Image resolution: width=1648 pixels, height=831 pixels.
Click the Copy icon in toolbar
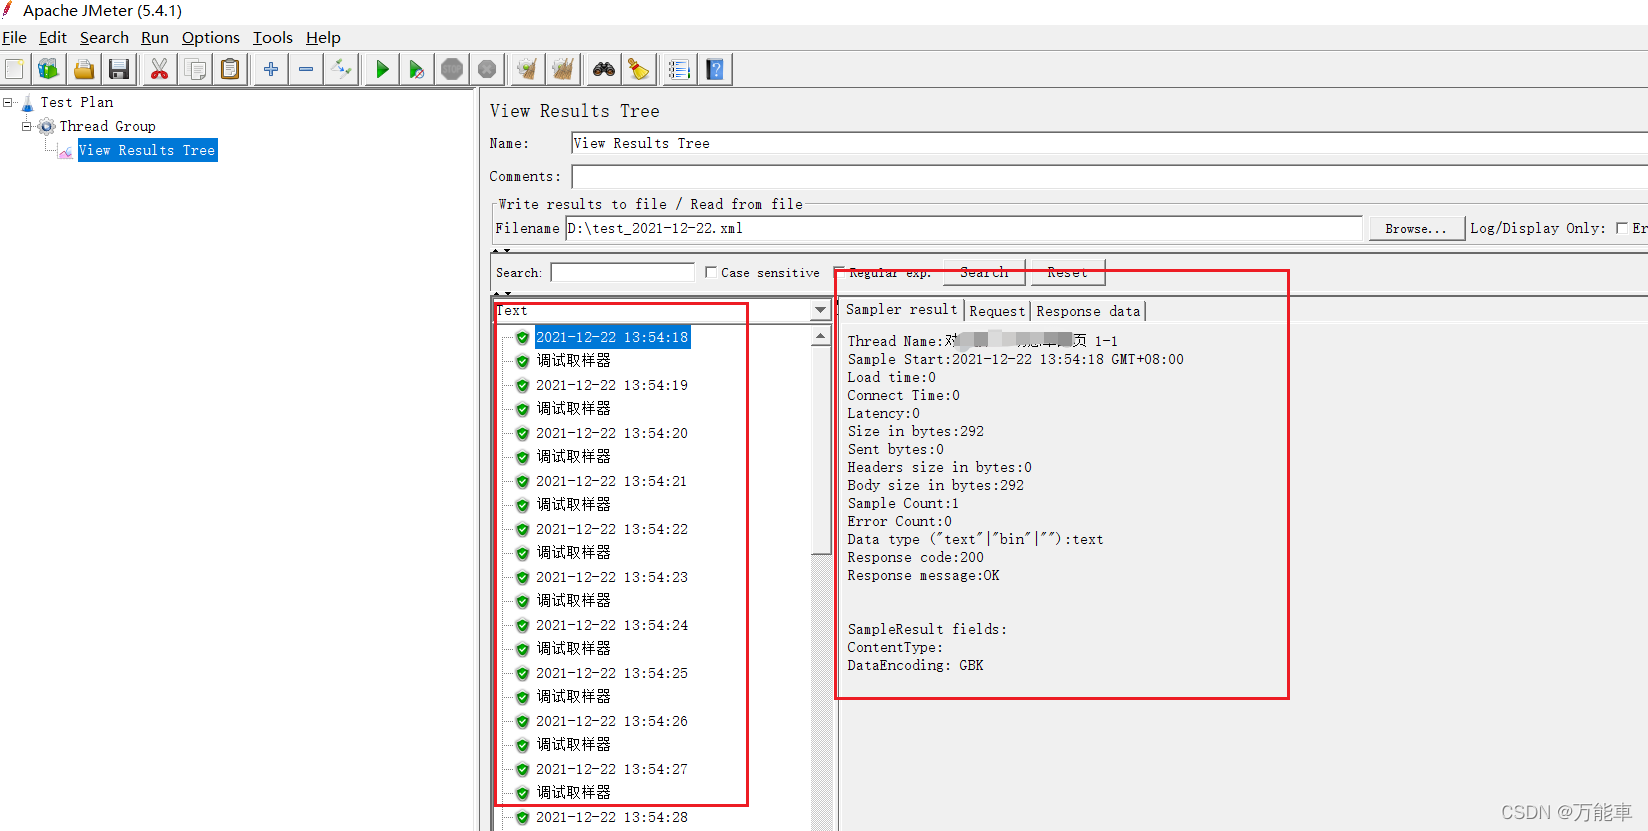pos(195,69)
